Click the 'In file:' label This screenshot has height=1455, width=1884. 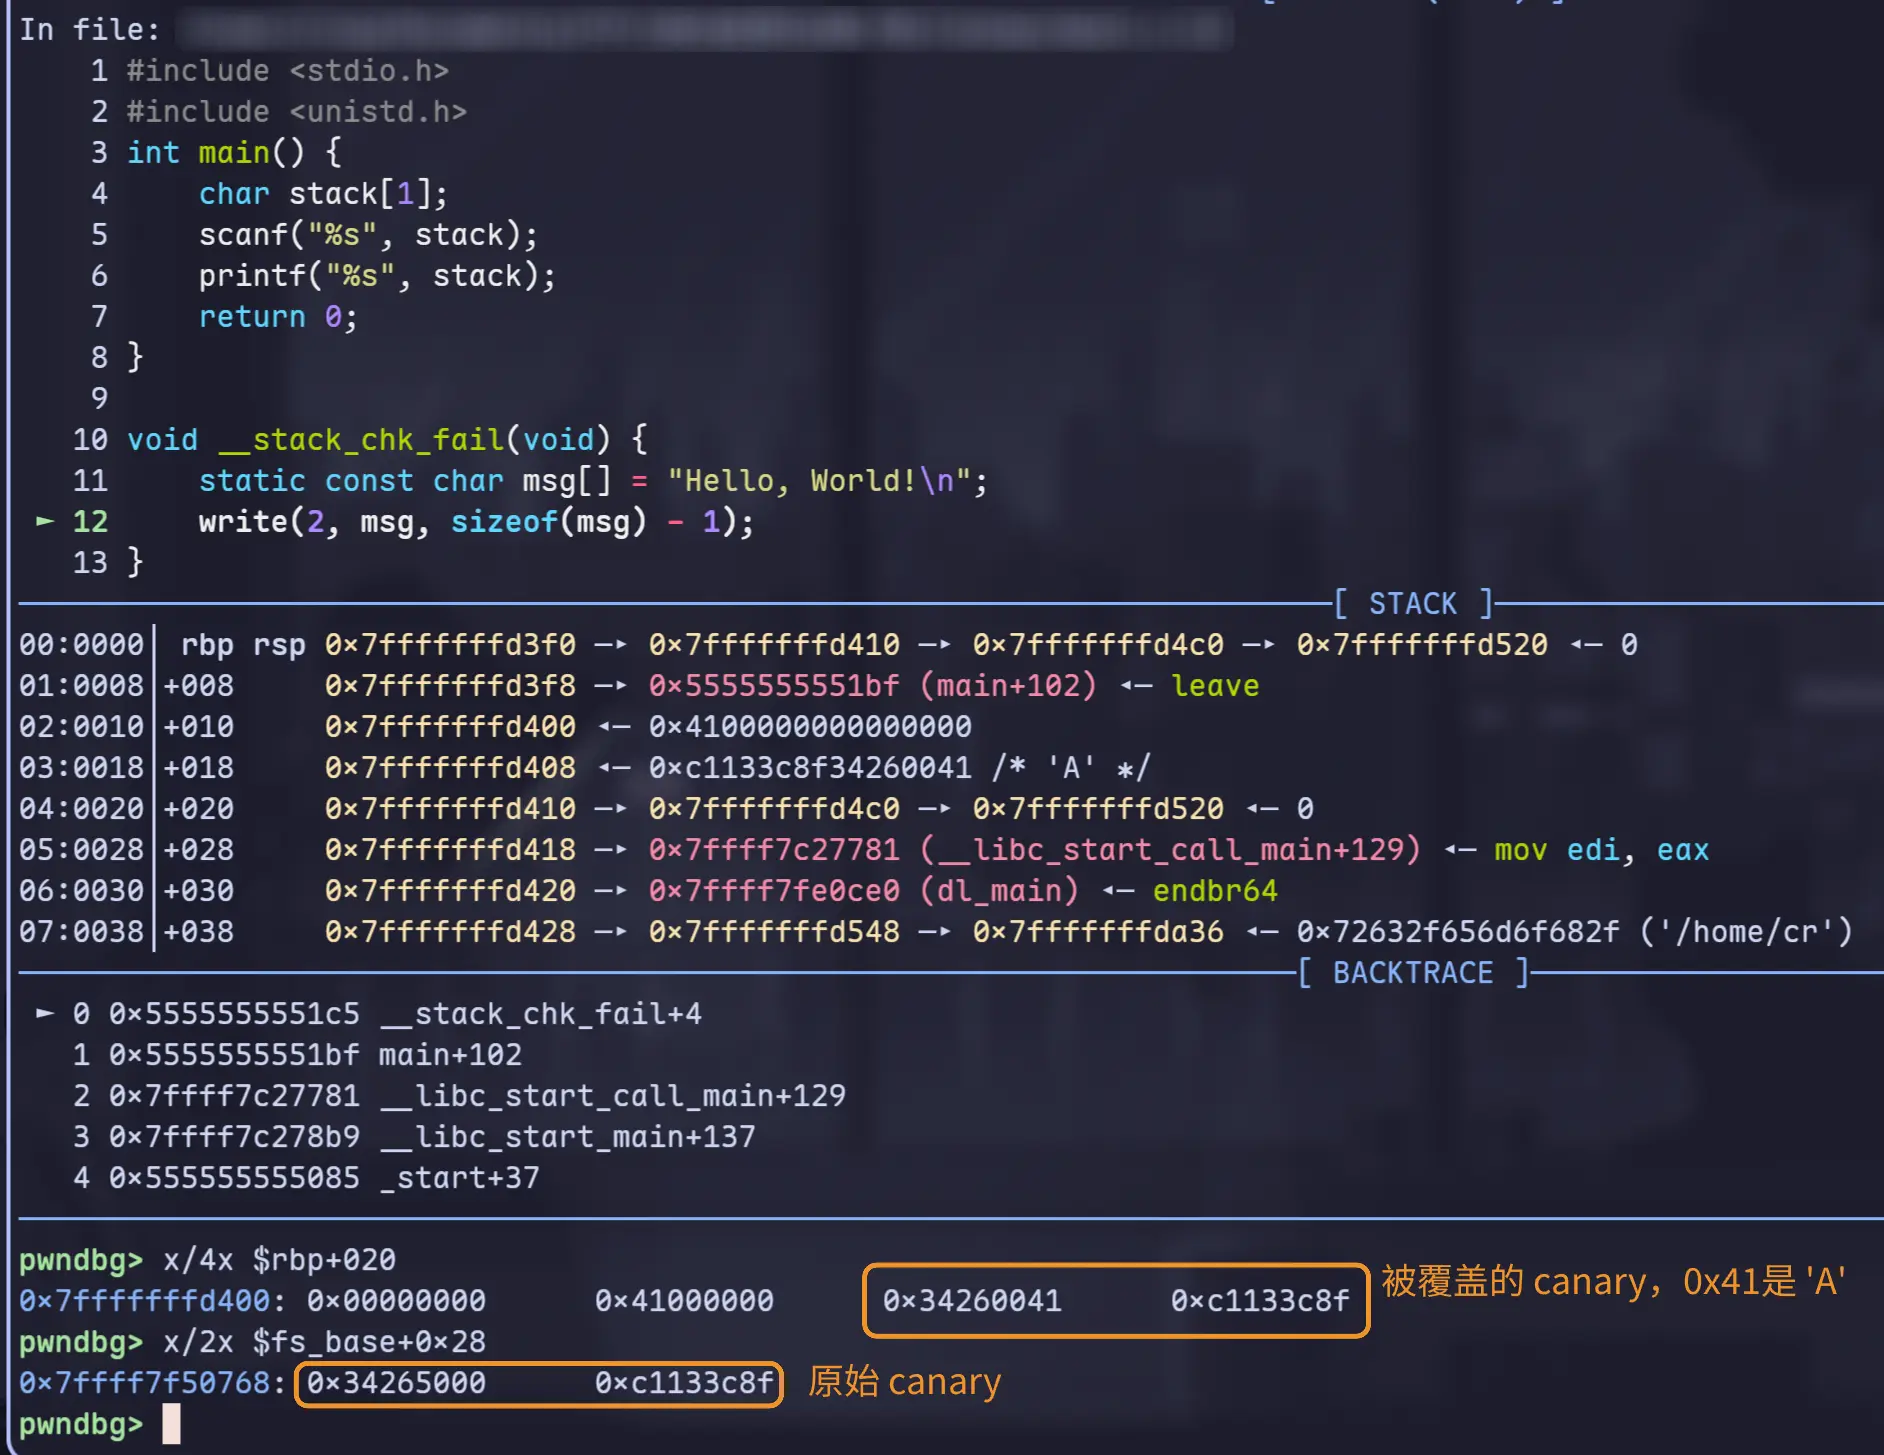tap(90, 30)
